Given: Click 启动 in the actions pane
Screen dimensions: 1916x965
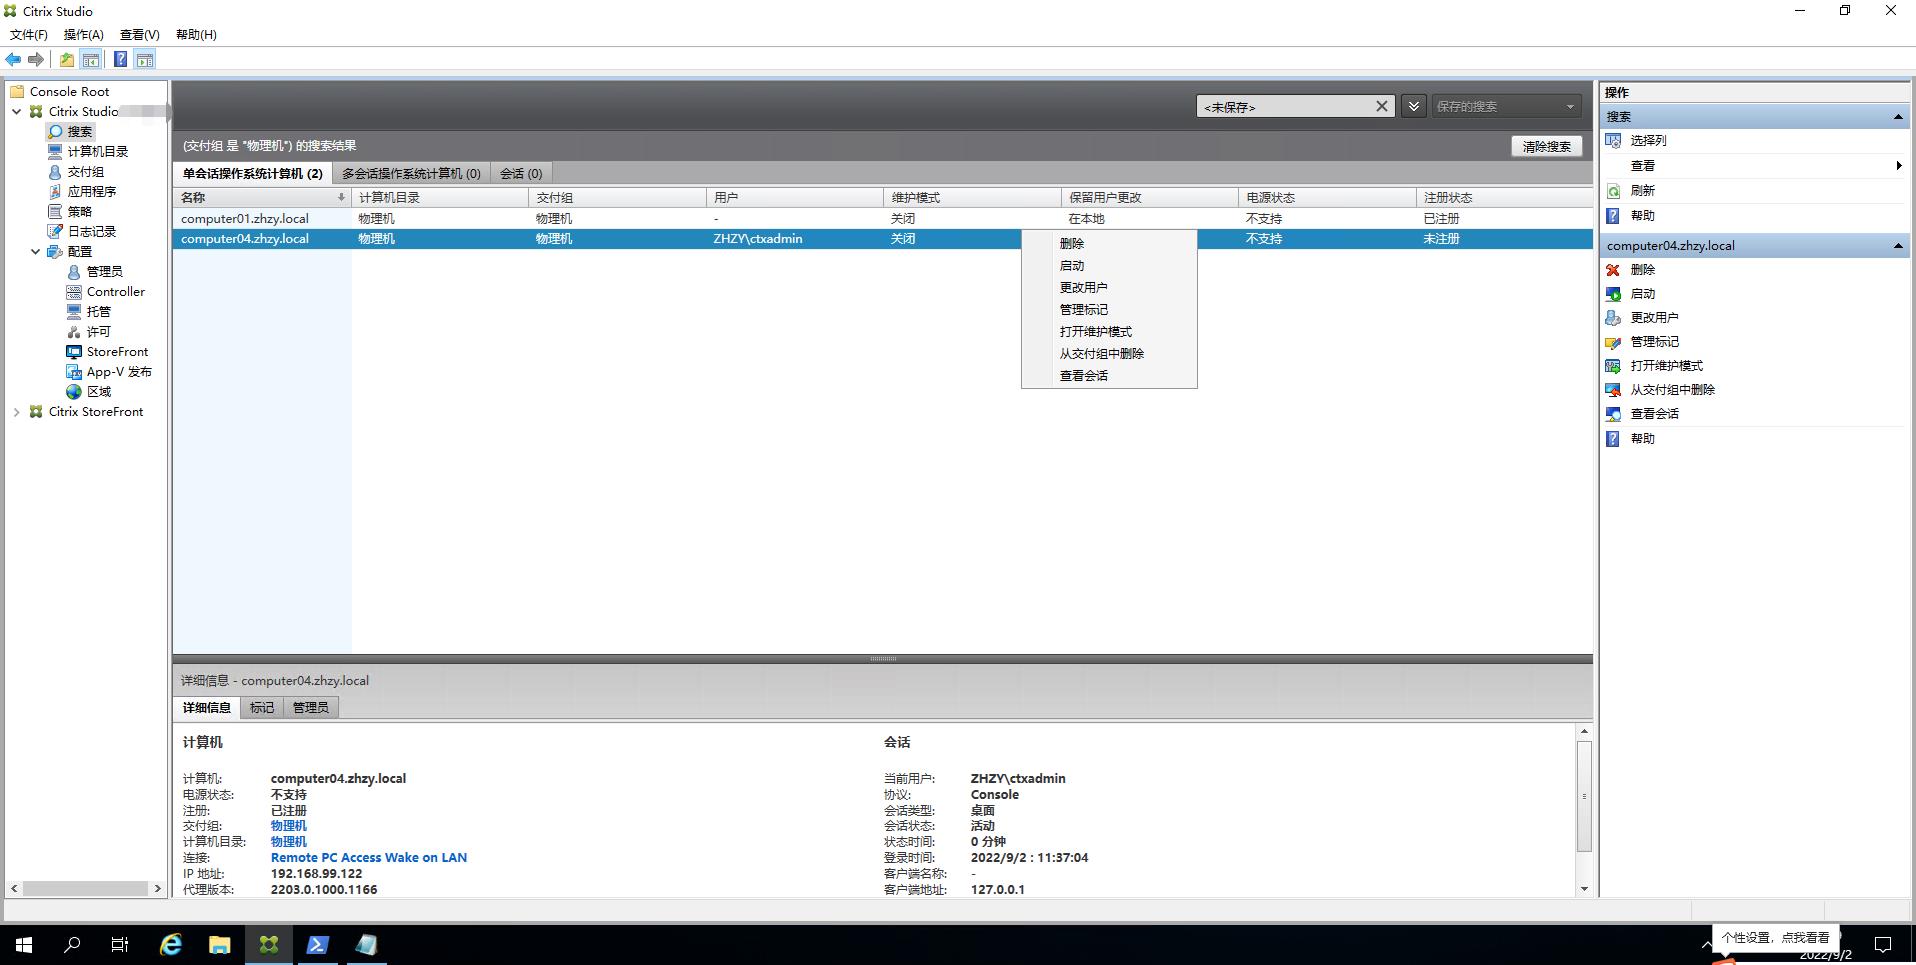Looking at the screenshot, I should click(1642, 293).
